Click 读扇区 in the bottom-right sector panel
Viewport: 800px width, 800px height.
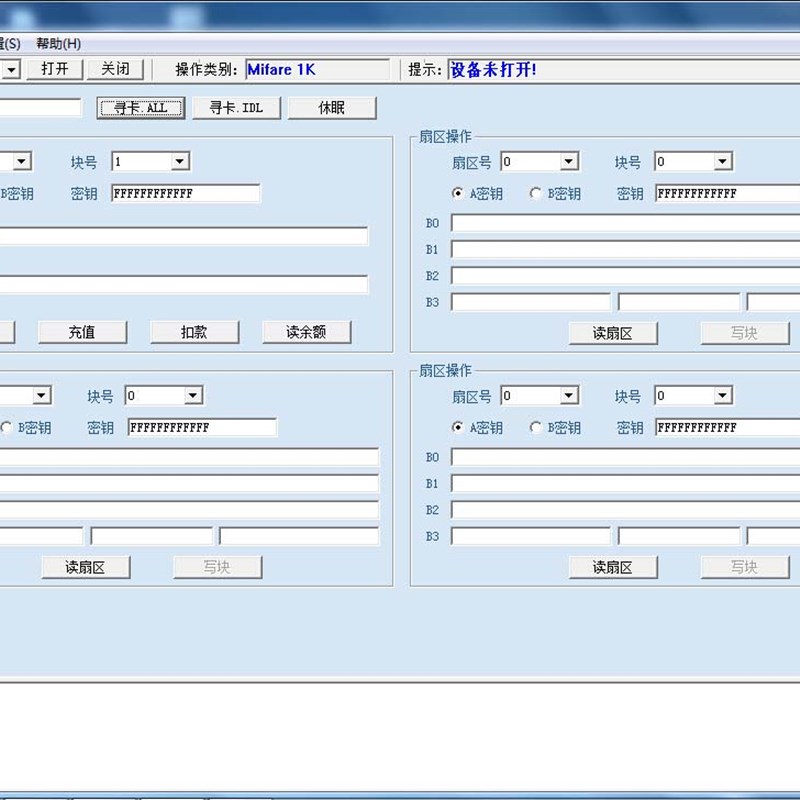tap(612, 567)
